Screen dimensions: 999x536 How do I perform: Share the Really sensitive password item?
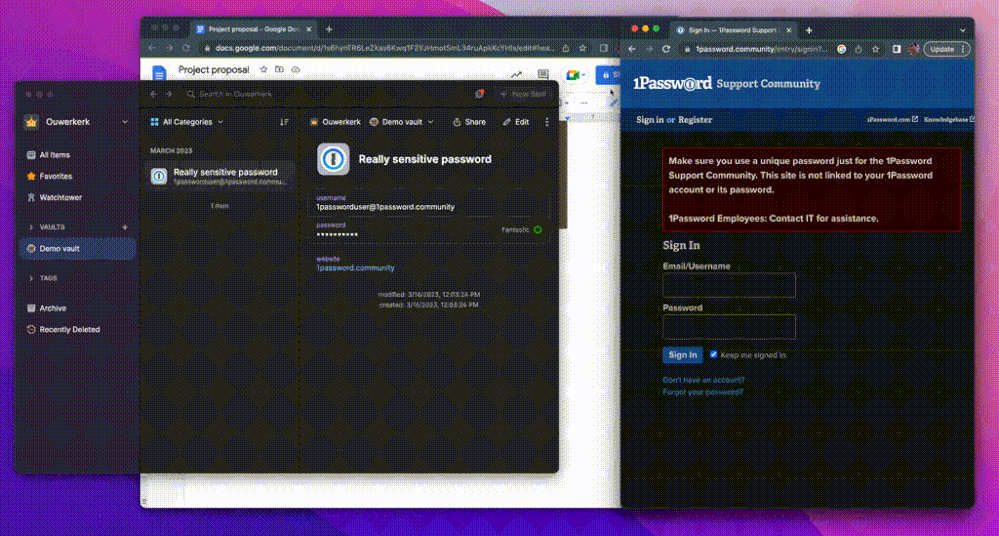470,122
